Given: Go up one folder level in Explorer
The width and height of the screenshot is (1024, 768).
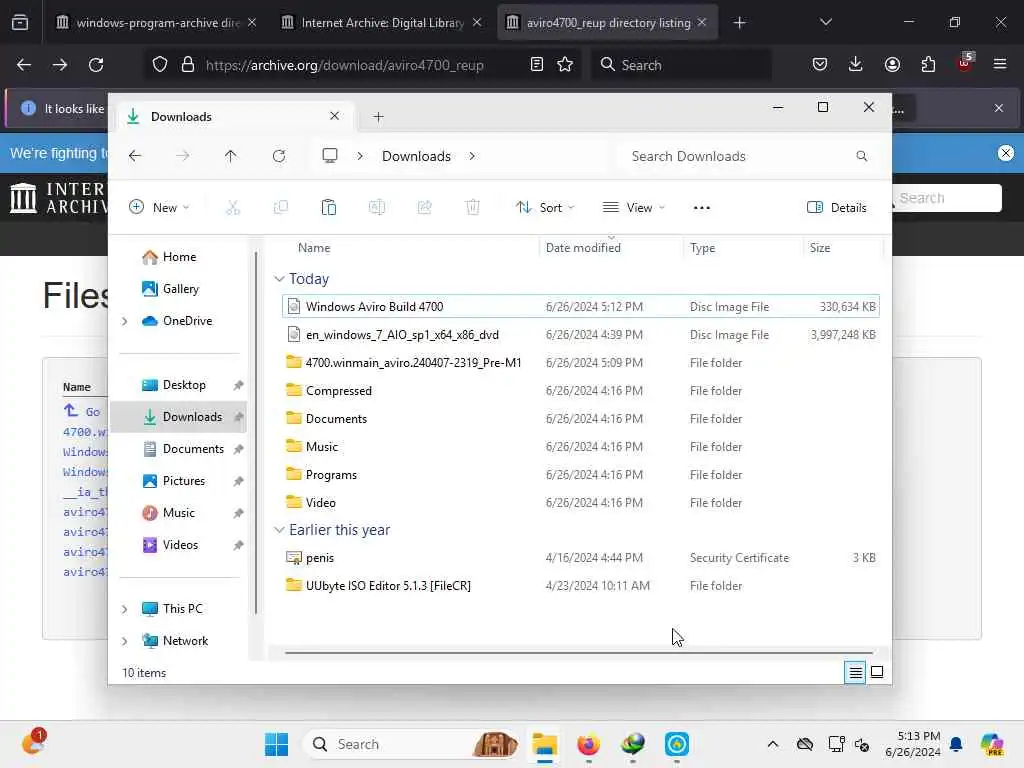Looking at the screenshot, I should click(x=231, y=156).
